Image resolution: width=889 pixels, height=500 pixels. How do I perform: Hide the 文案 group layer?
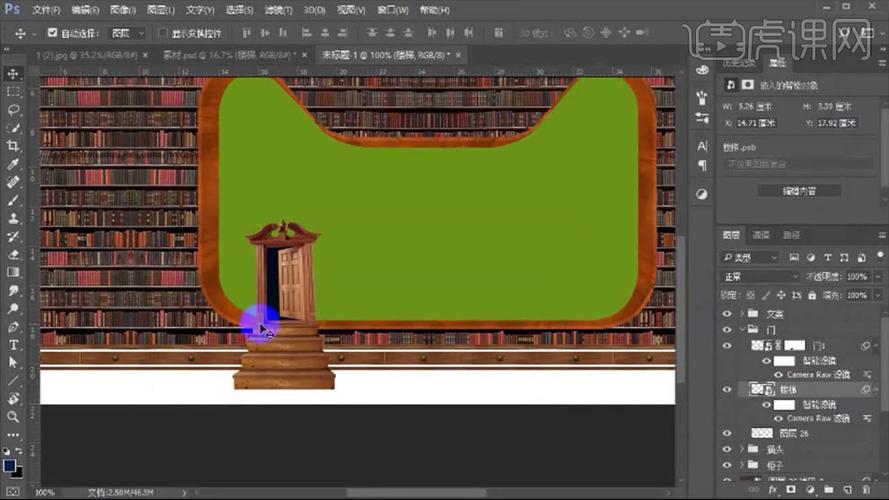pyautogui.click(x=727, y=313)
